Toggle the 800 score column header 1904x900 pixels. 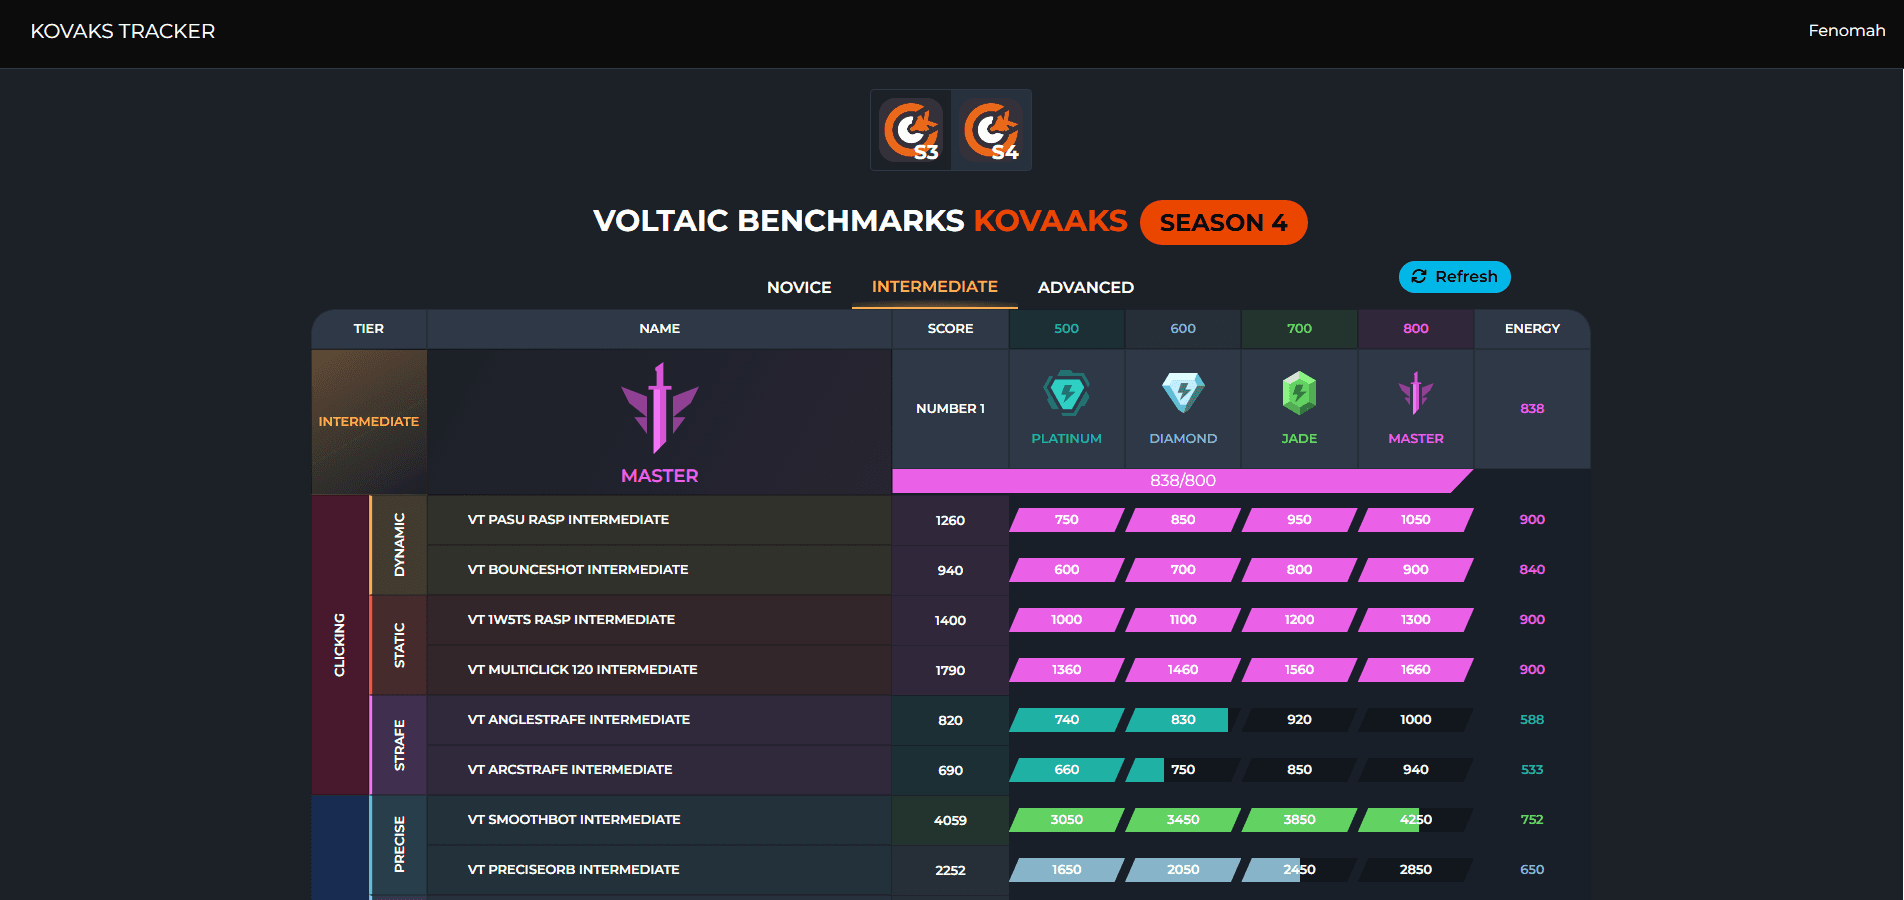1415,328
